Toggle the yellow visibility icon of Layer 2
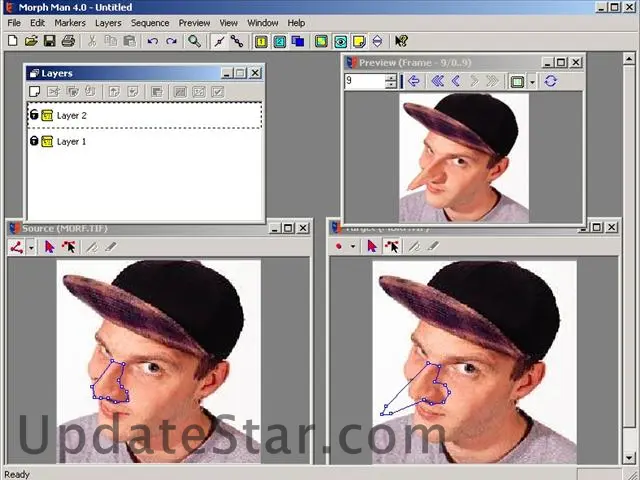640x480 pixels. pos(47,116)
